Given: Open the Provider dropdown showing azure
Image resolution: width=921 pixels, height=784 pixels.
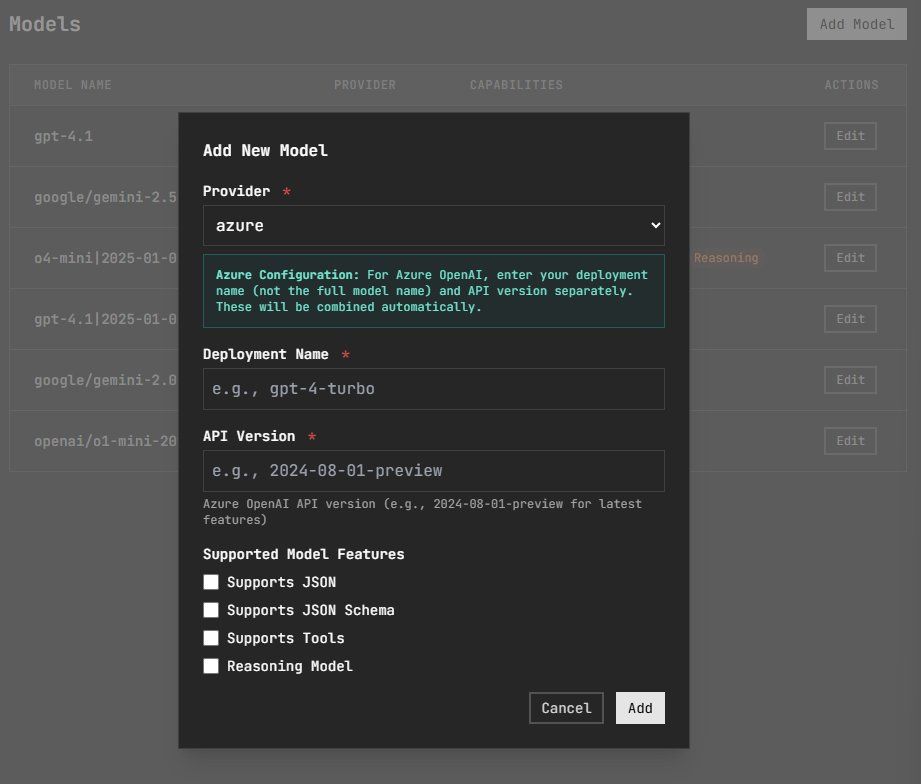Looking at the screenshot, I should coord(433,226).
